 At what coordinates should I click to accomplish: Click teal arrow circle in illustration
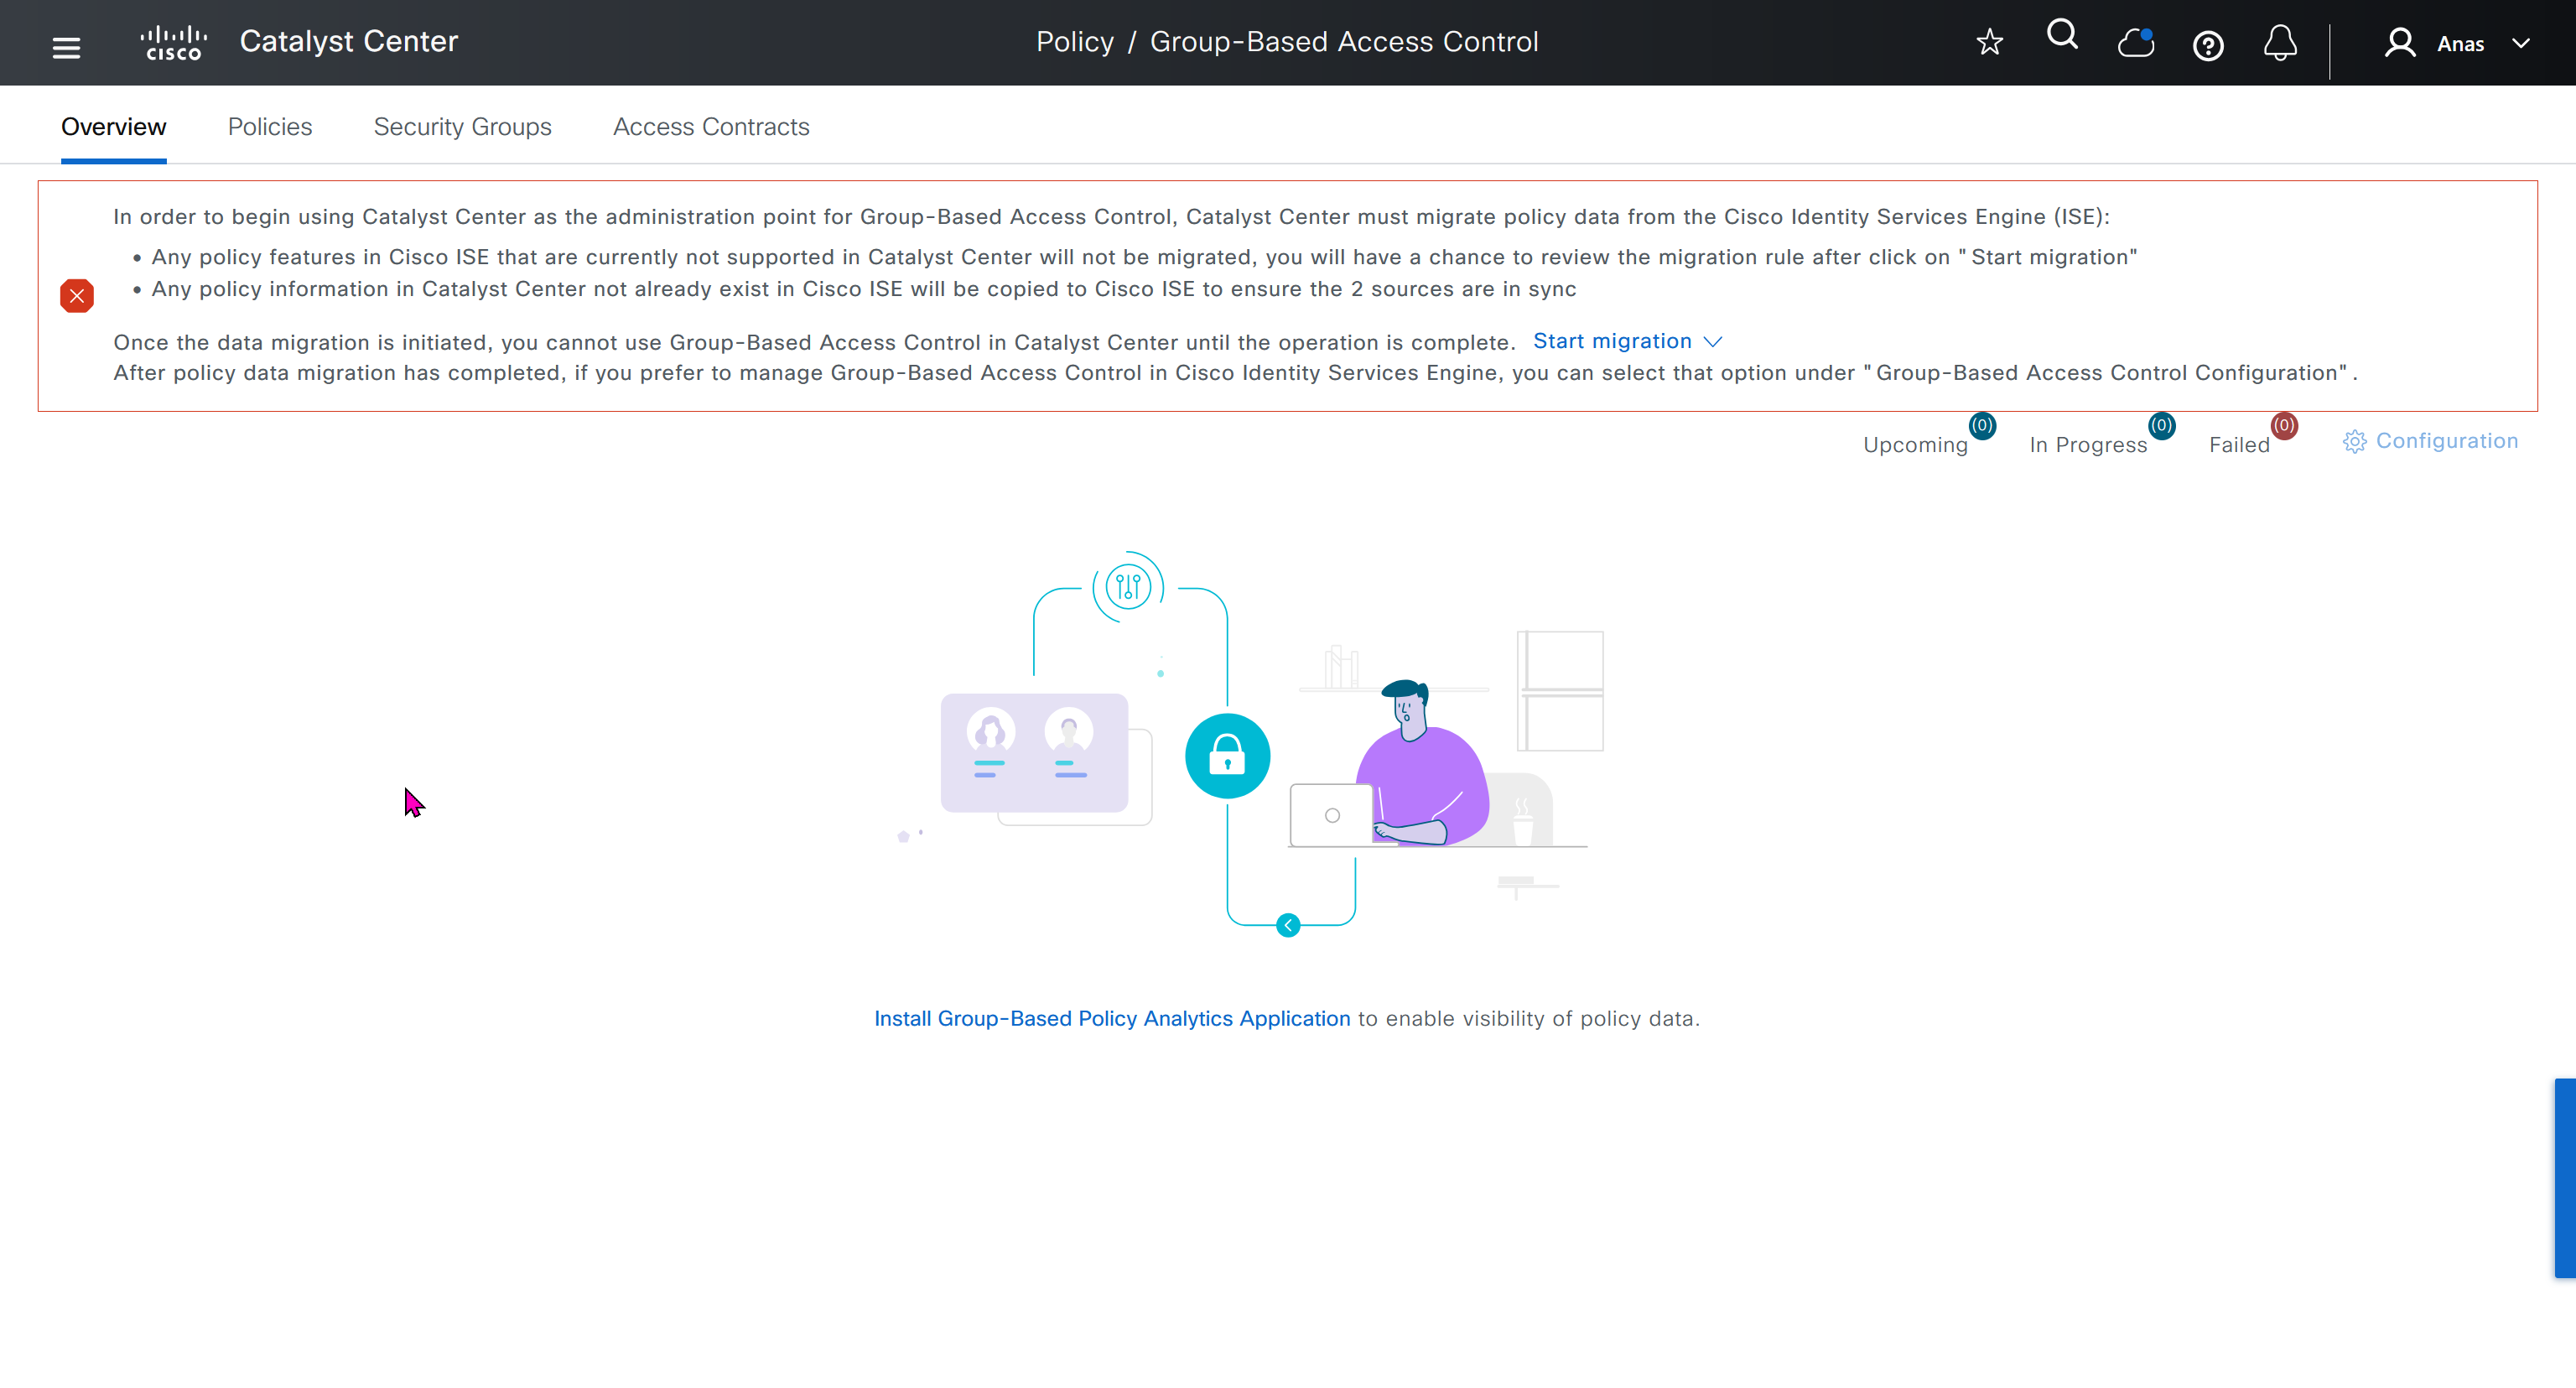1288,925
